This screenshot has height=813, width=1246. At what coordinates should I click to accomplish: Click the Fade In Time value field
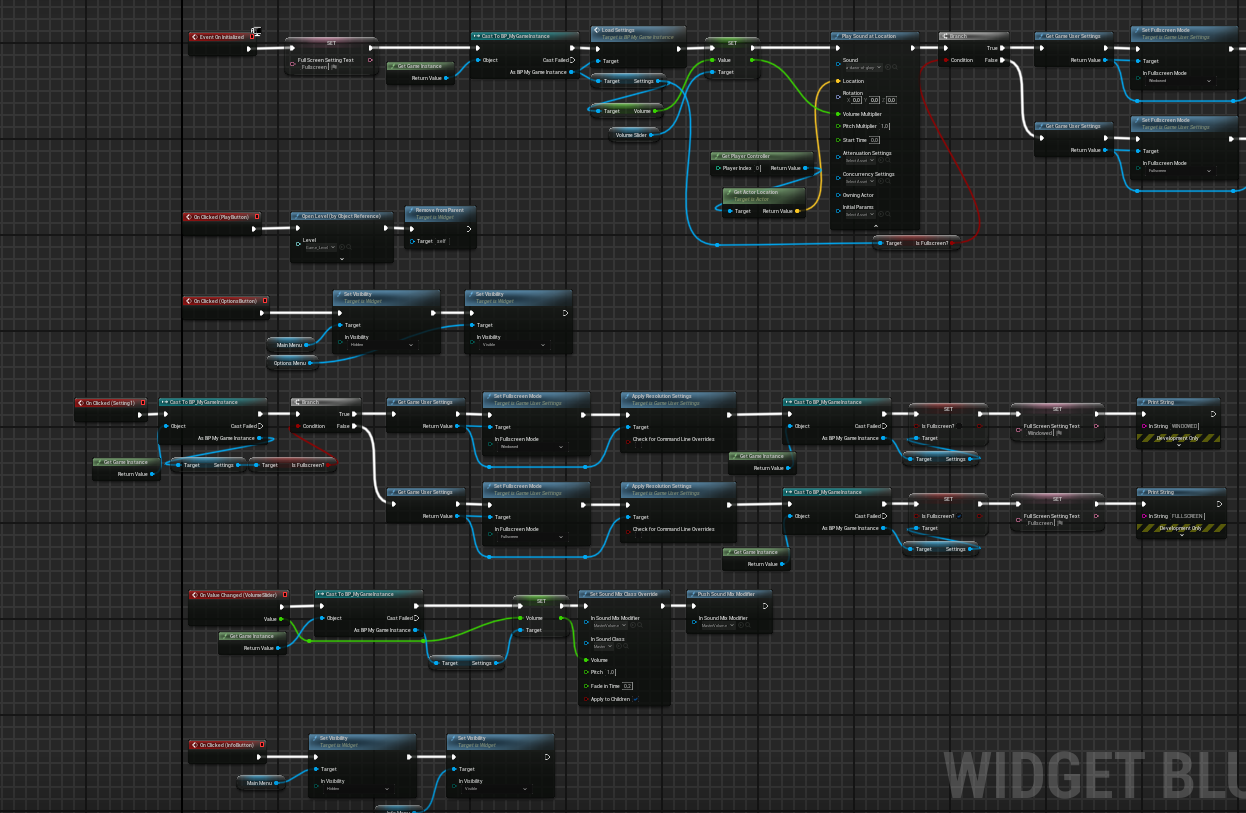click(628, 686)
